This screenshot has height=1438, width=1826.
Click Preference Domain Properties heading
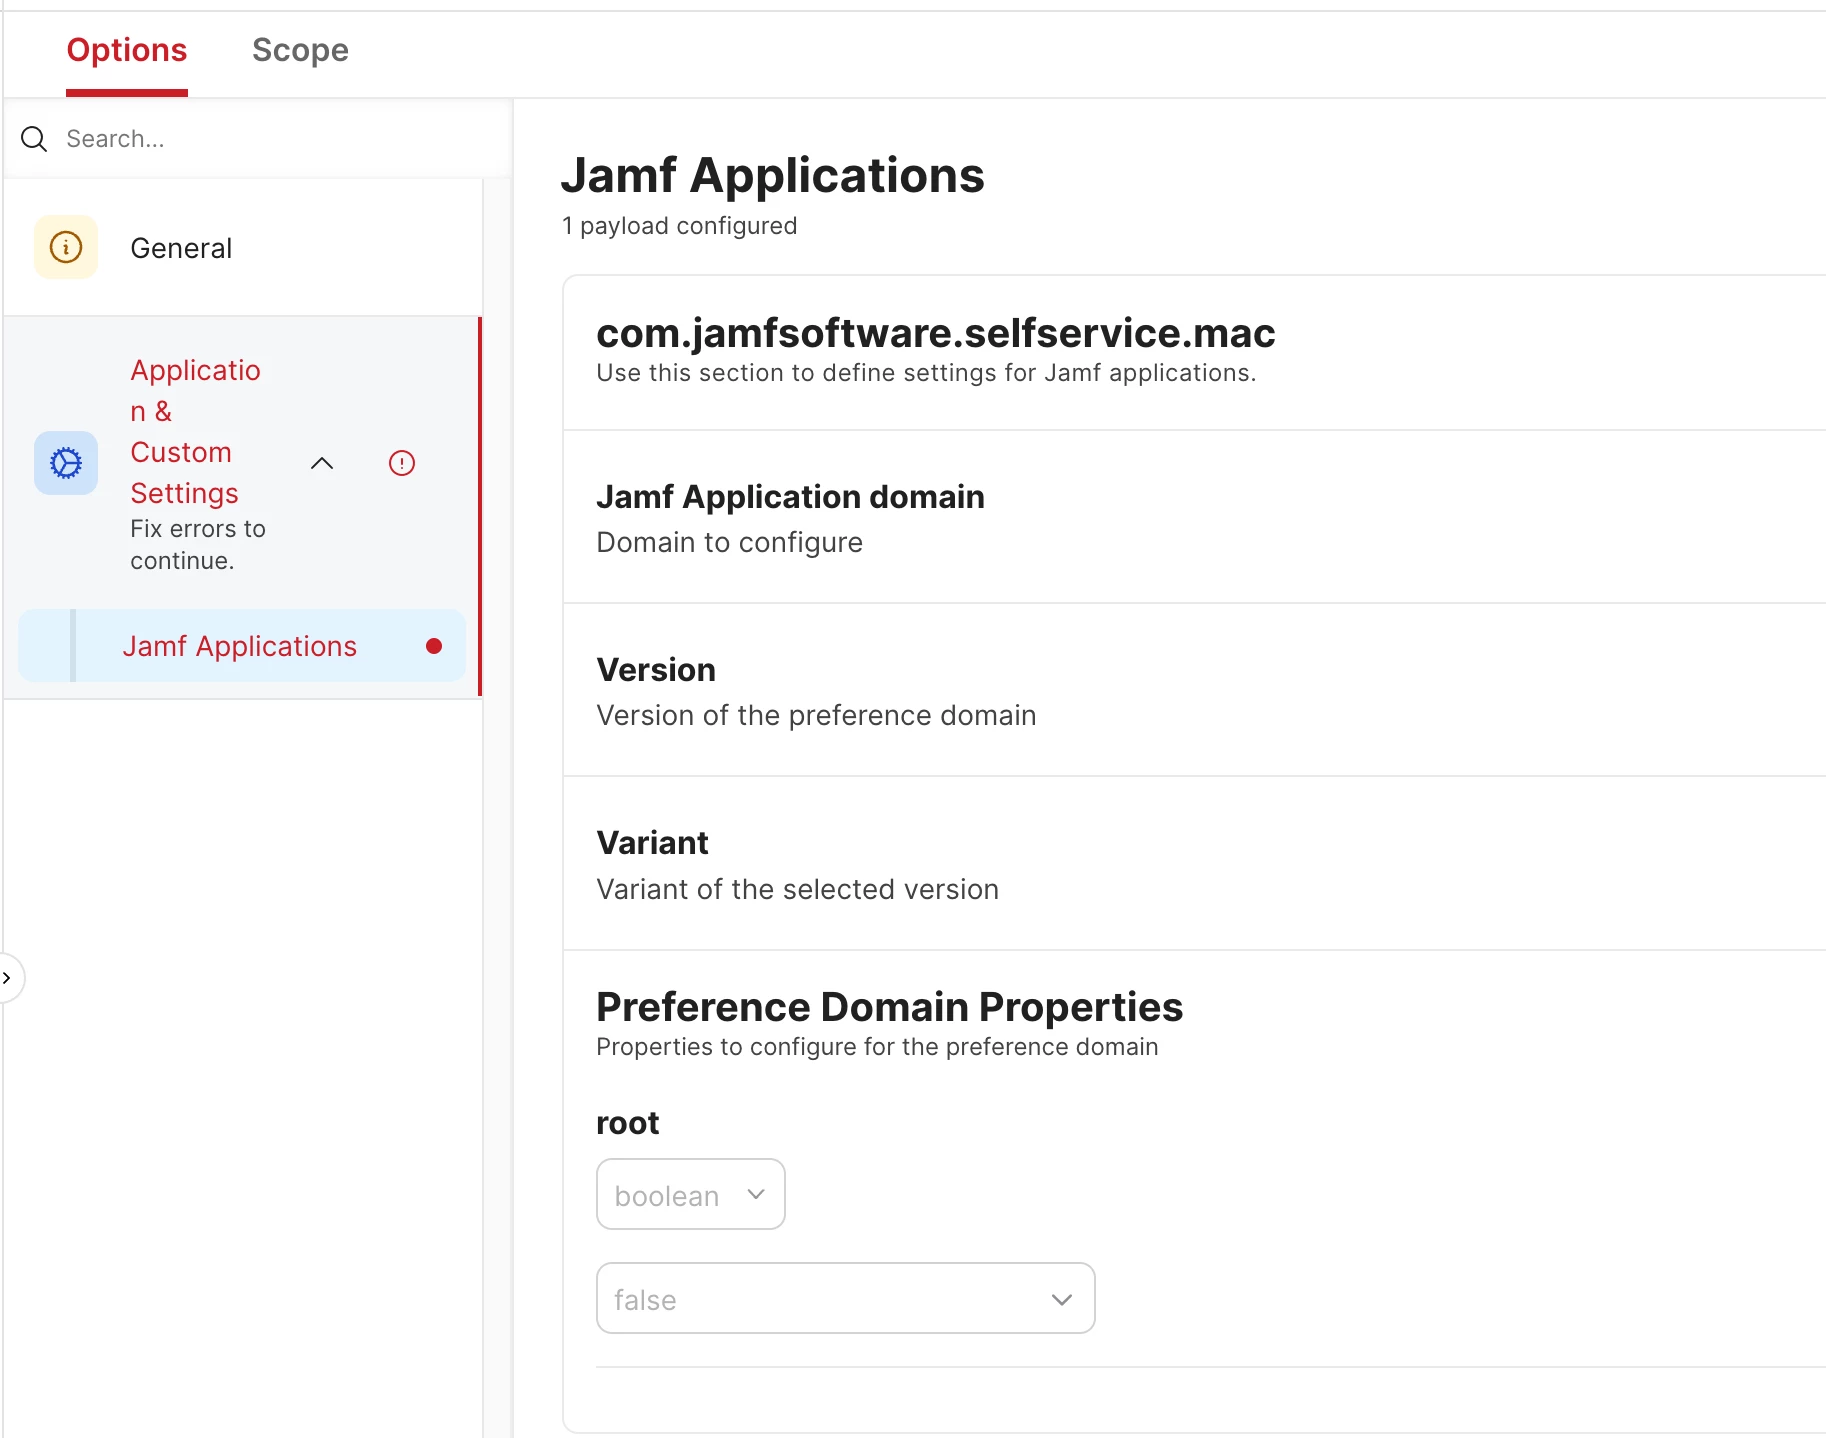[889, 1007]
